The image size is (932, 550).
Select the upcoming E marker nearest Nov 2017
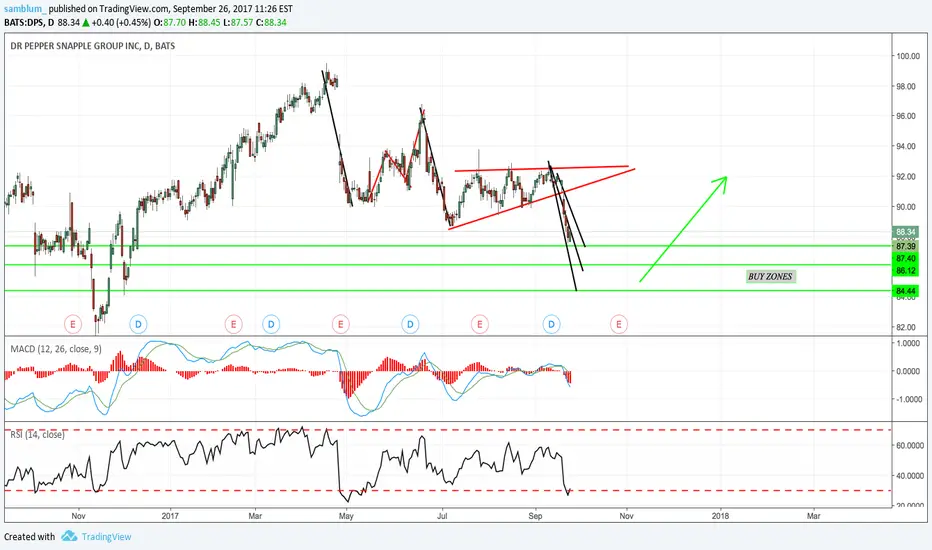point(619,324)
